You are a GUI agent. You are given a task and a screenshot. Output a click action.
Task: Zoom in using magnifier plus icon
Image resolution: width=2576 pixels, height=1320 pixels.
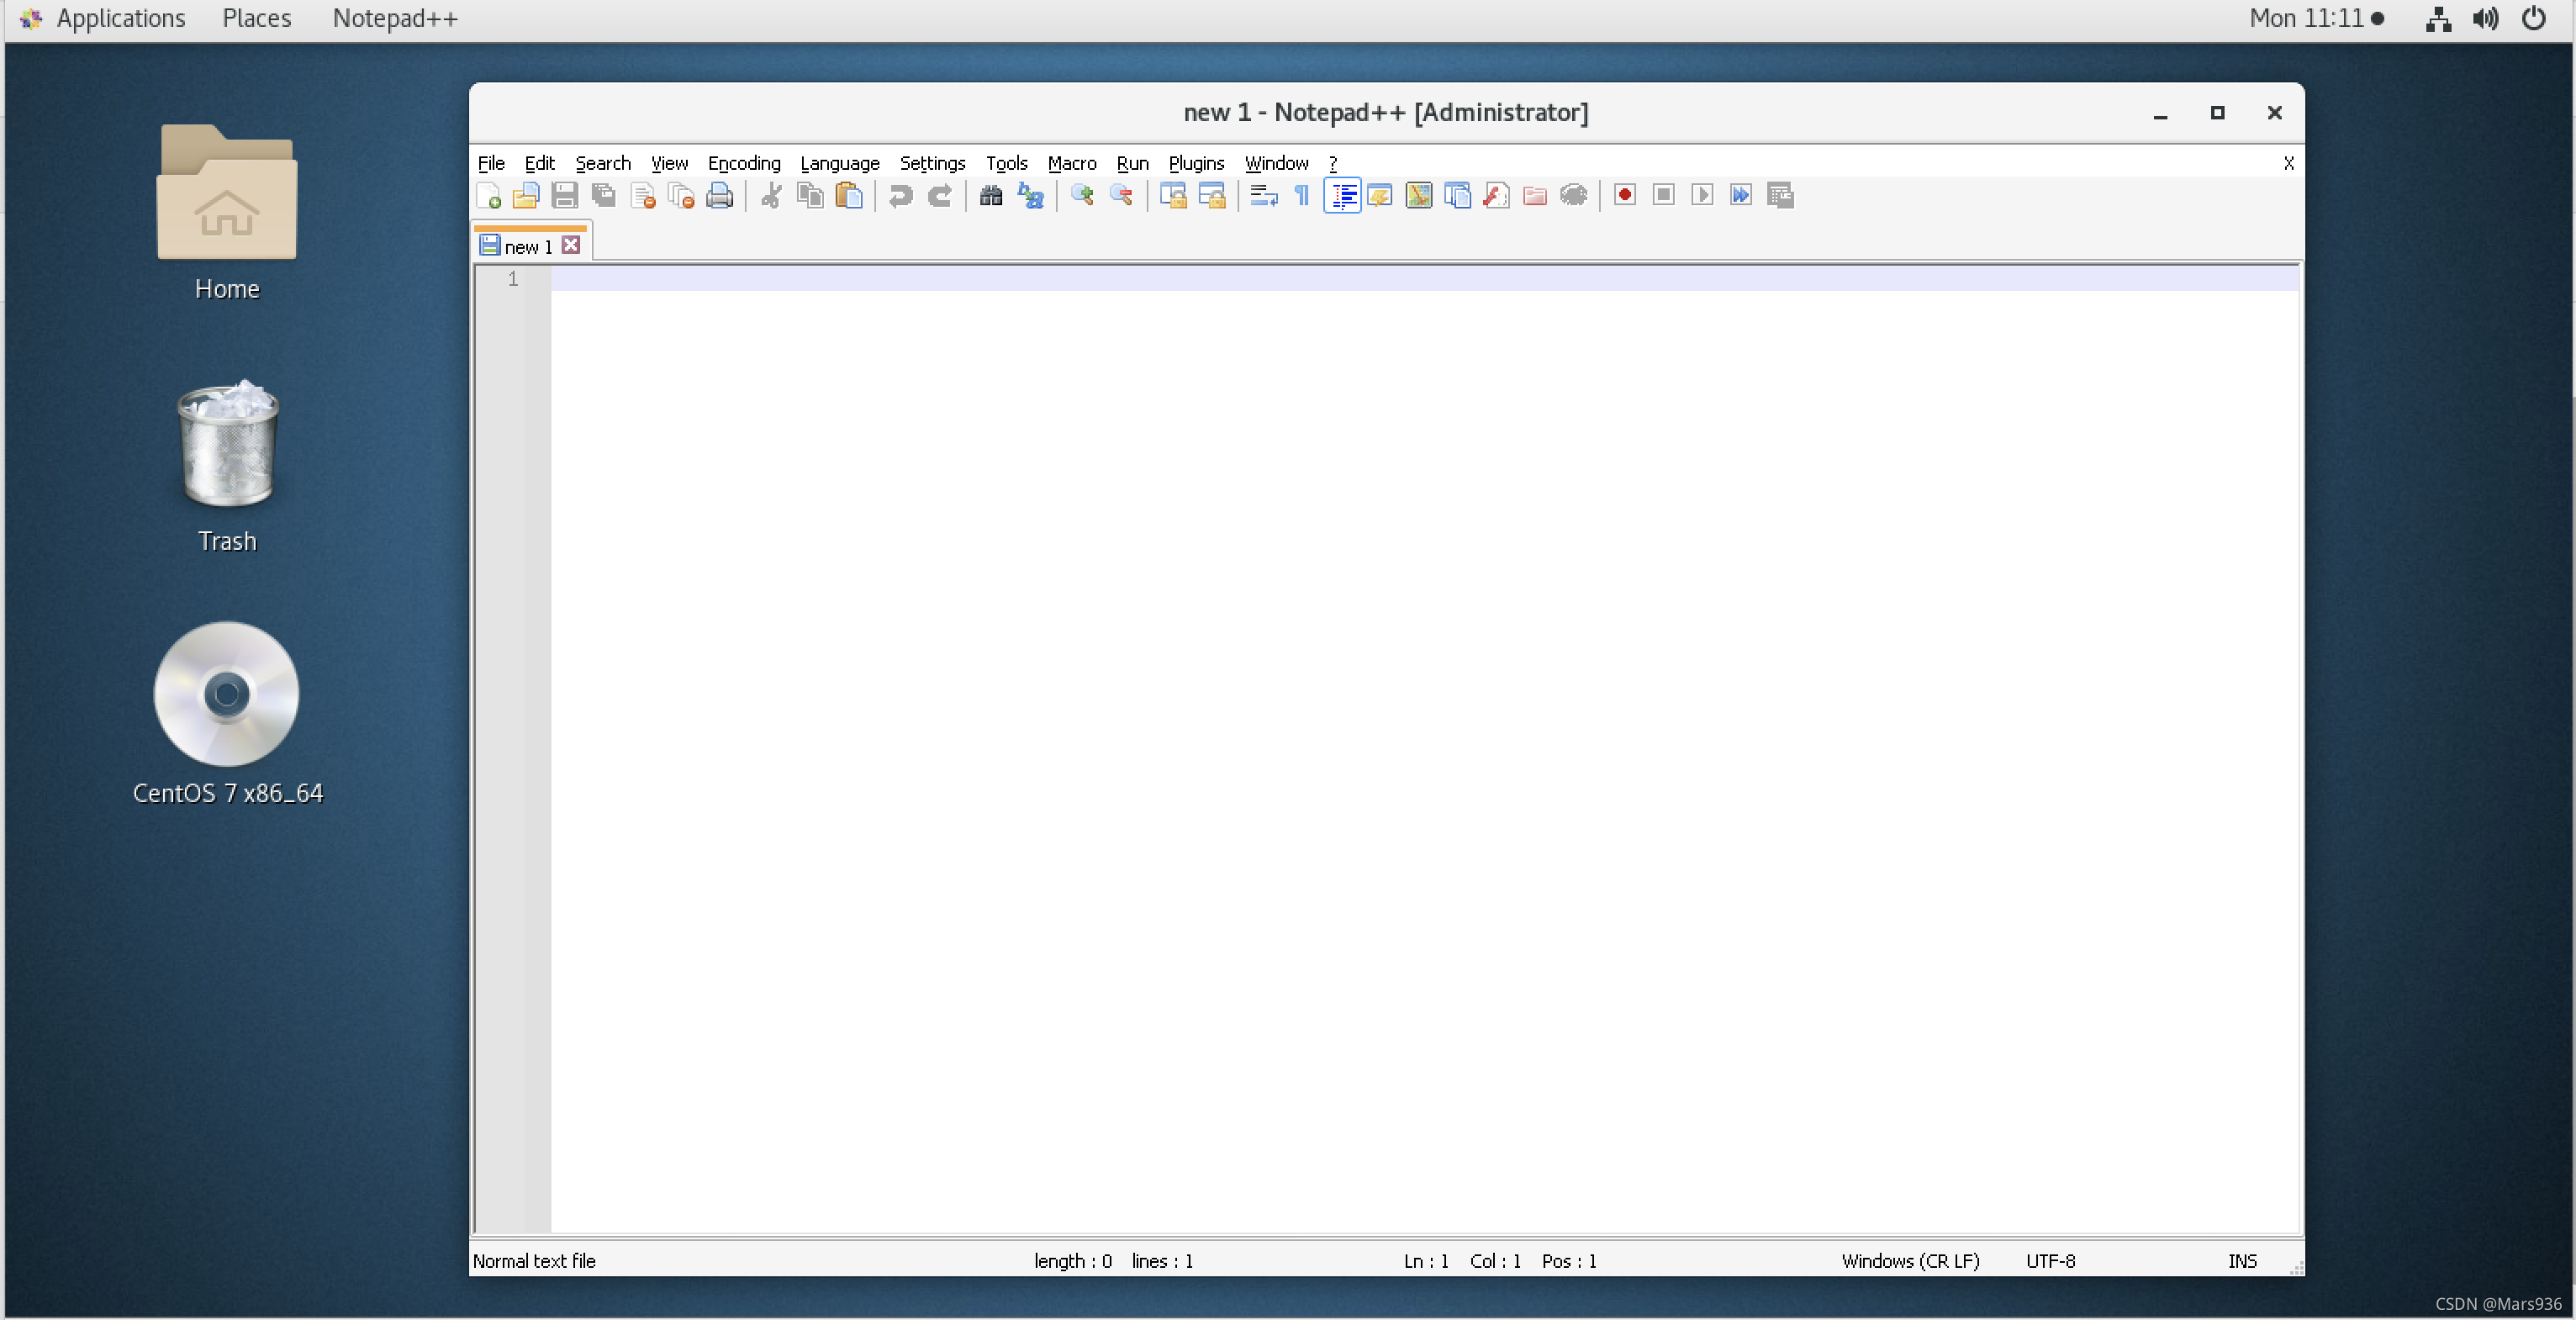point(1082,196)
